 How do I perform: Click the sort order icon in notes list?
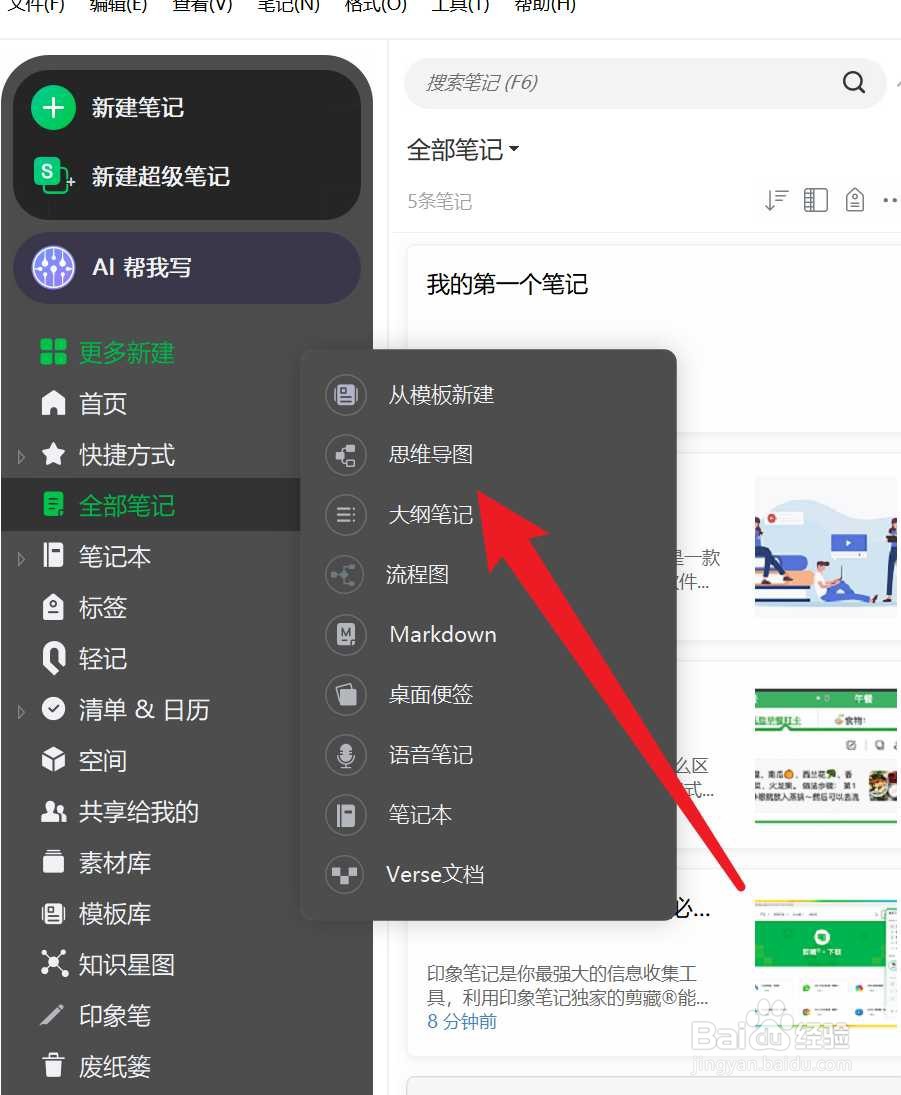point(776,200)
